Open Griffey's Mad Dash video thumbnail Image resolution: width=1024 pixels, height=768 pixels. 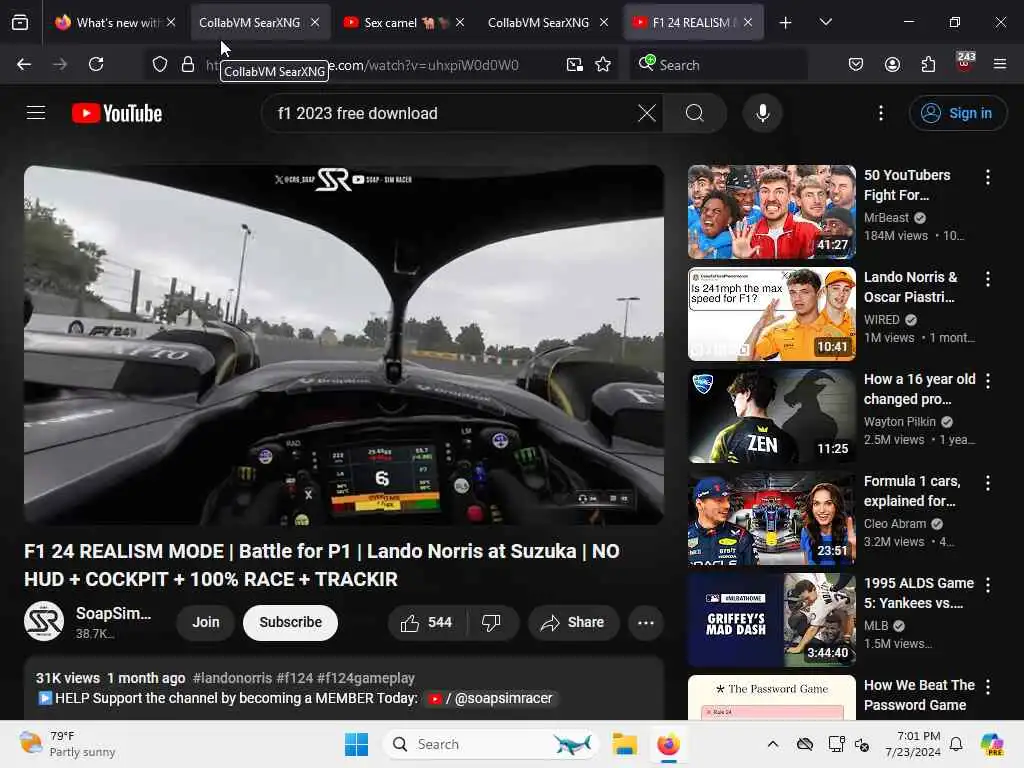pyautogui.click(x=771, y=620)
